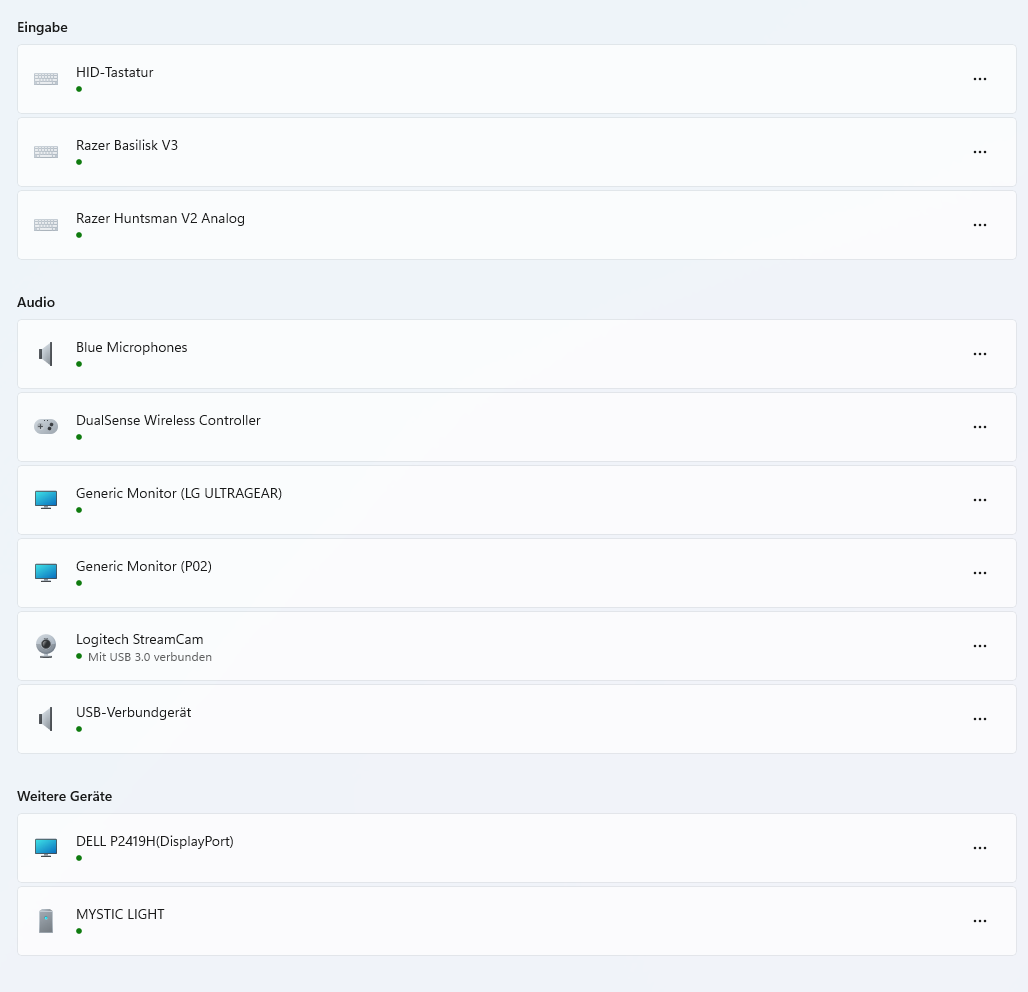Open more options for DELL P2419H(DisplayPort)

979,848
